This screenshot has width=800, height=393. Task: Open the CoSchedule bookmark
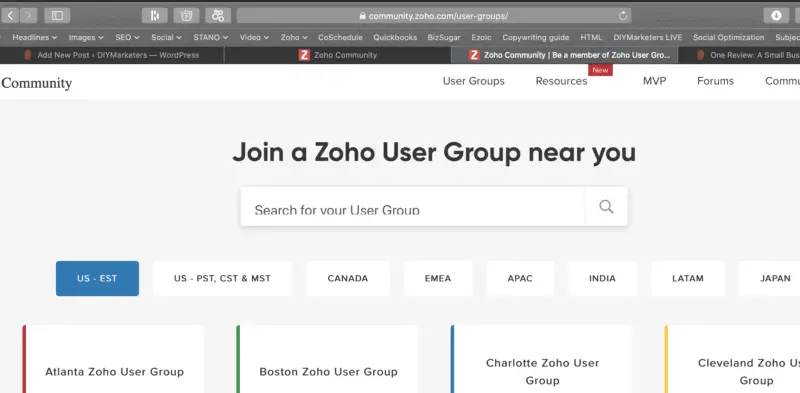pos(340,37)
